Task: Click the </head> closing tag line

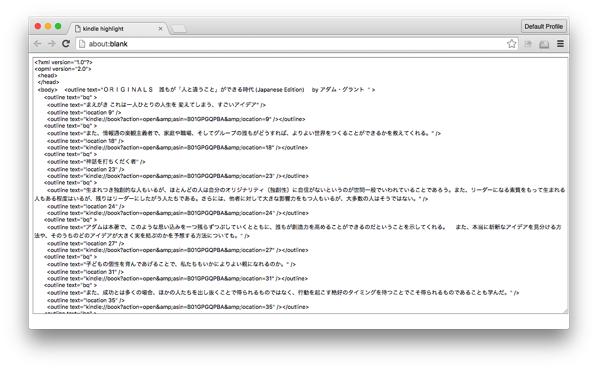Action: coord(48,82)
